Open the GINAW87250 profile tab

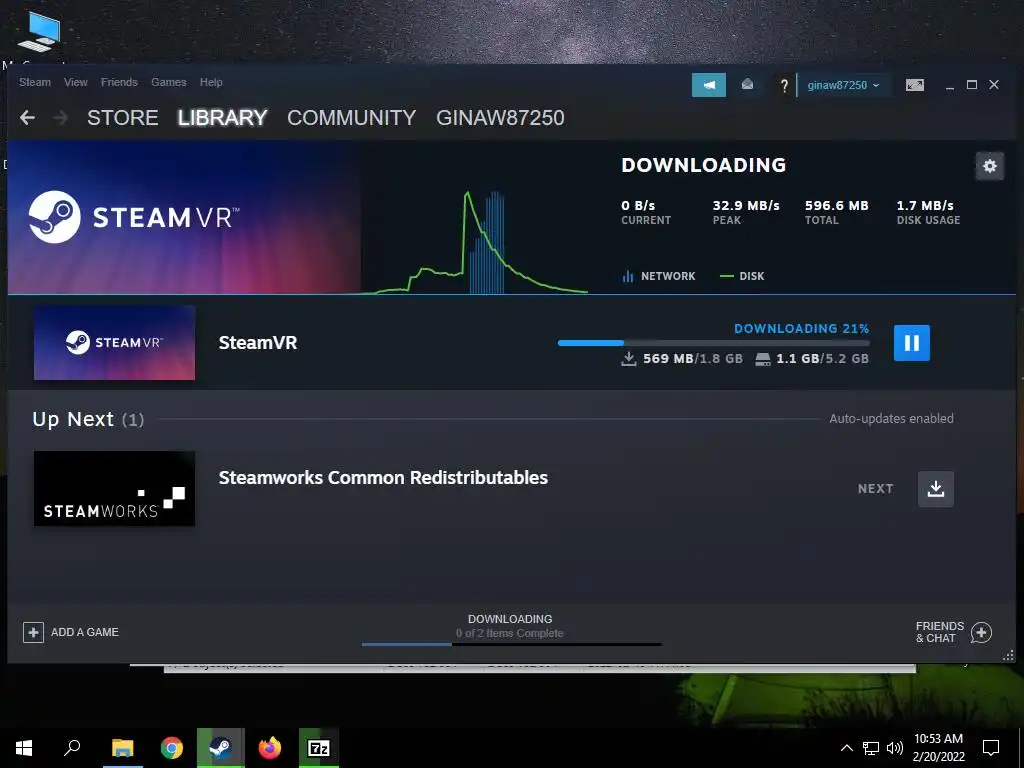click(x=500, y=118)
